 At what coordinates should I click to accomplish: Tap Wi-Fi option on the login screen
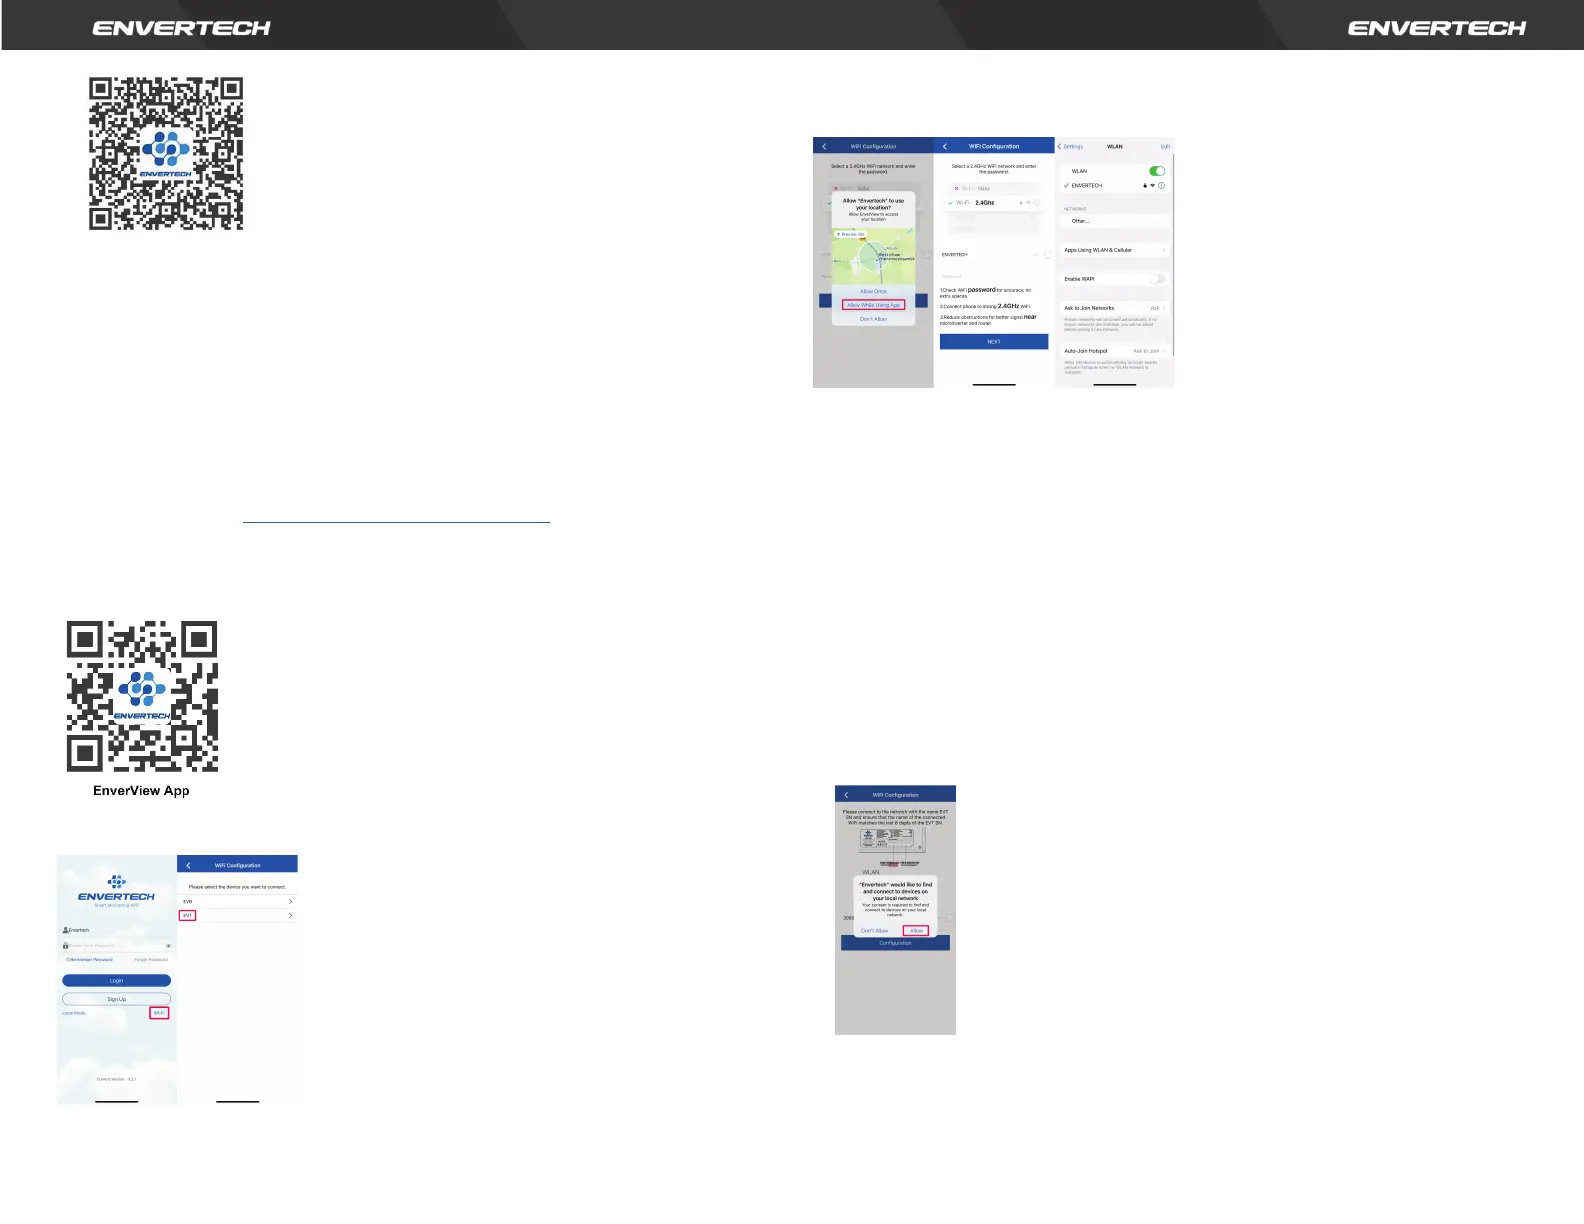[159, 1013]
